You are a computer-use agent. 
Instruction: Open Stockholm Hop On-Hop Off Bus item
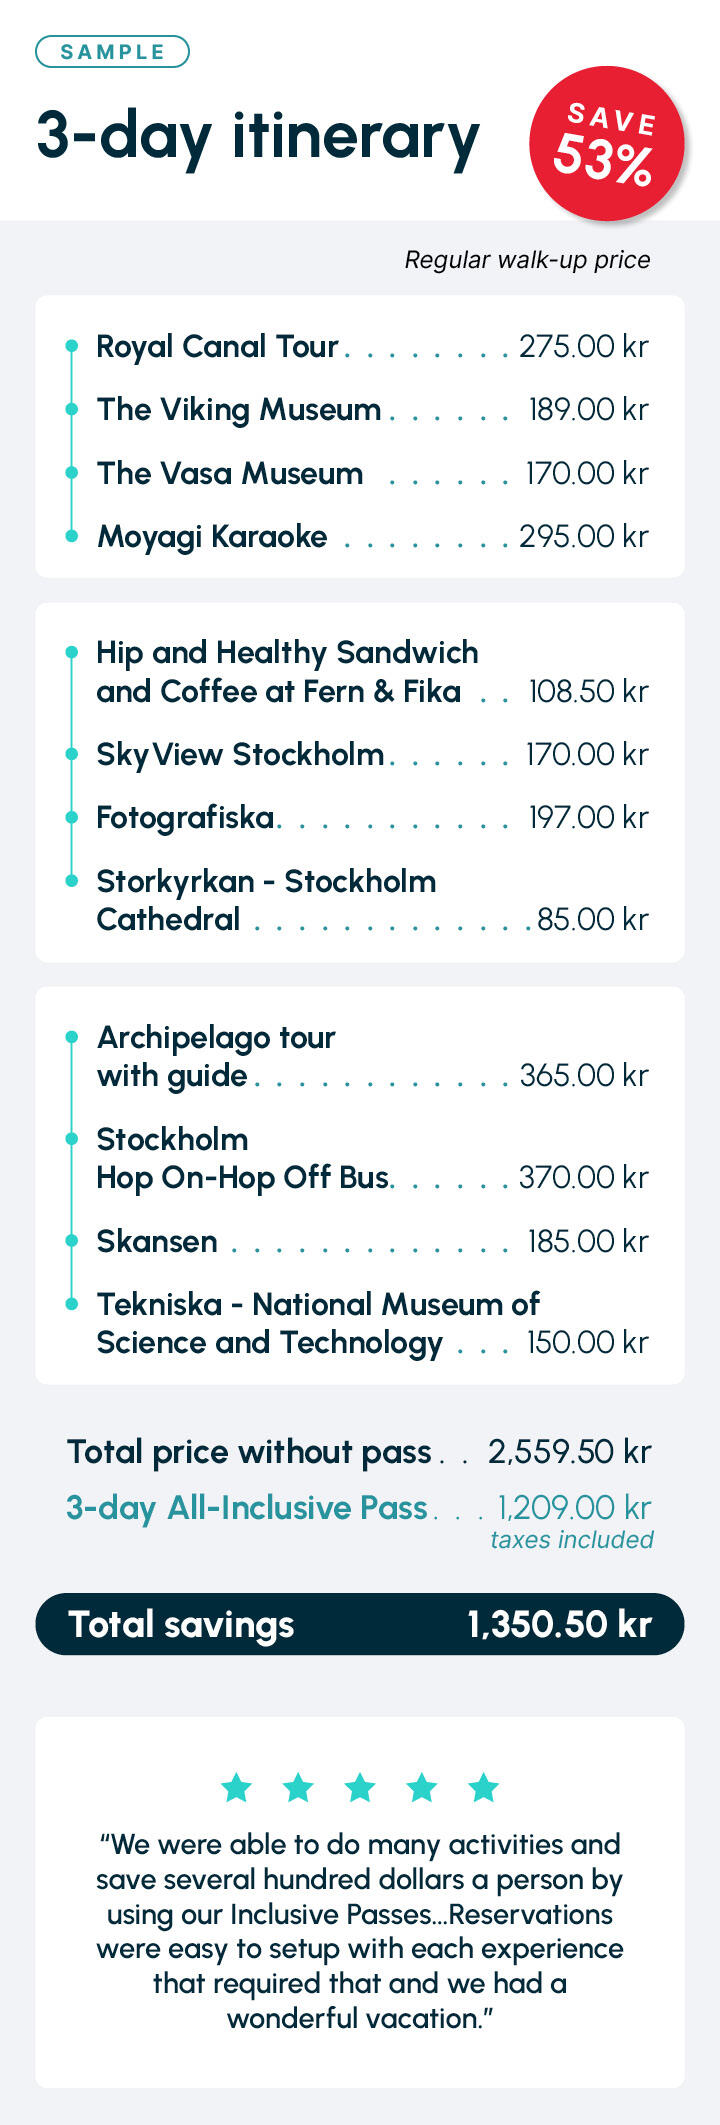pyautogui.click(x=372, y=1158)
